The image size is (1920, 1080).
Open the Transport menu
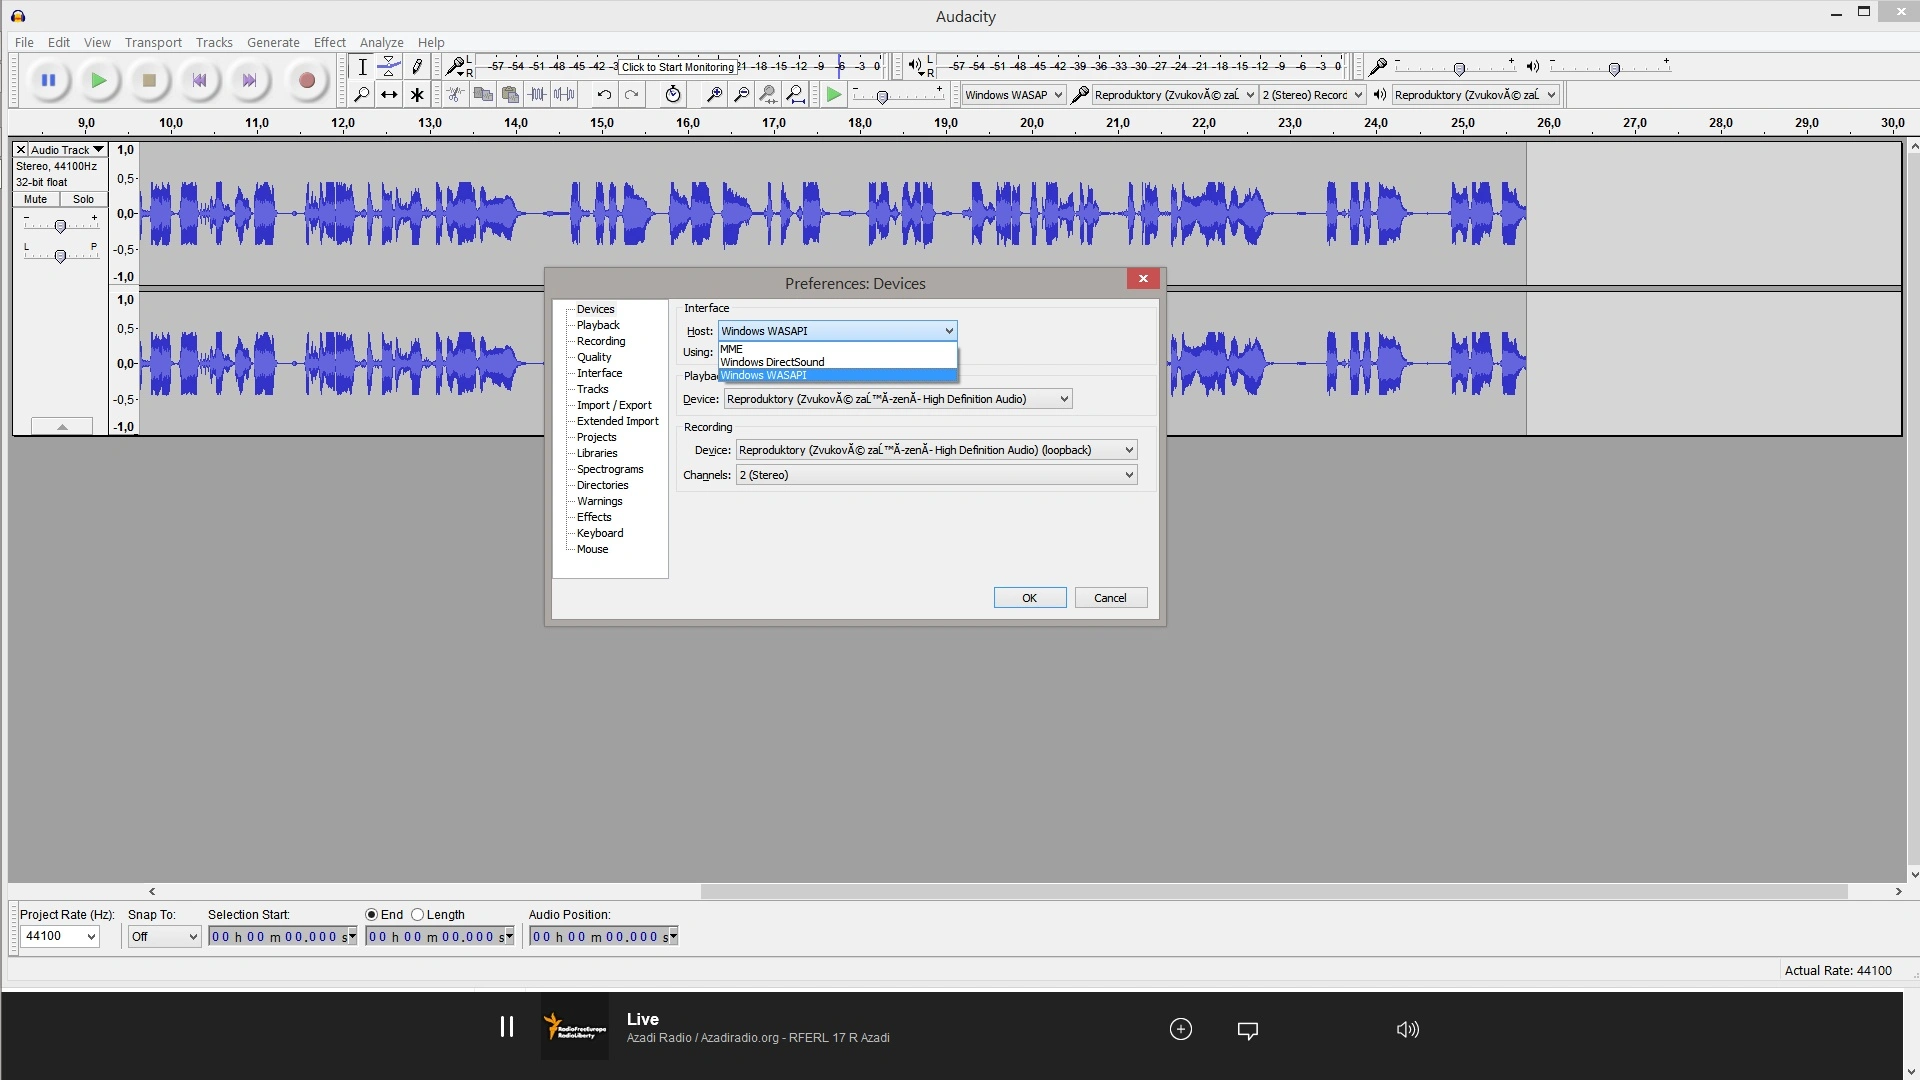153,42
